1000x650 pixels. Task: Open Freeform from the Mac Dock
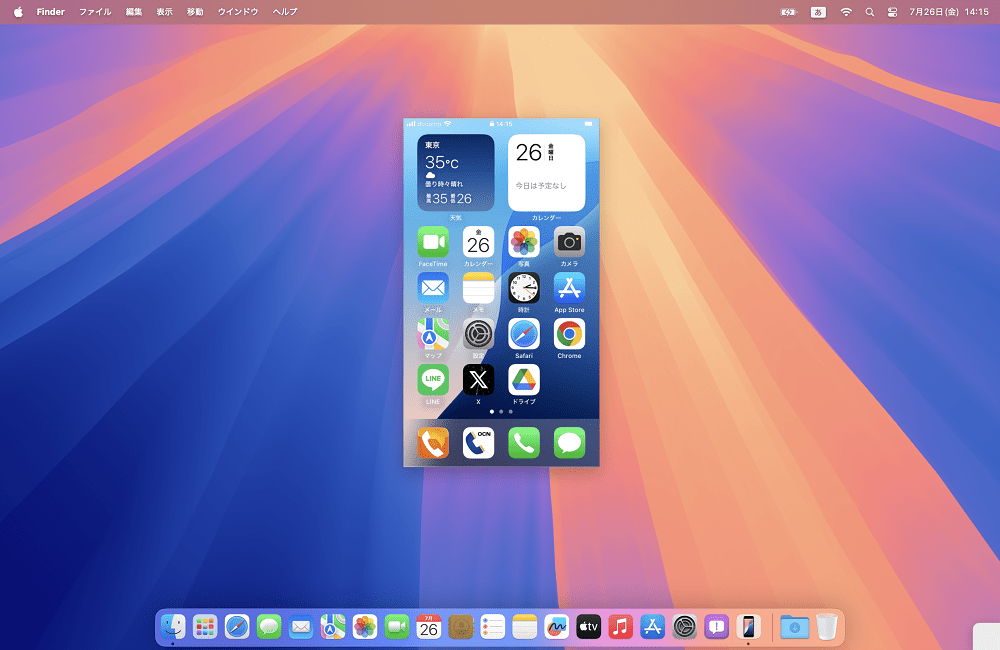556,627
